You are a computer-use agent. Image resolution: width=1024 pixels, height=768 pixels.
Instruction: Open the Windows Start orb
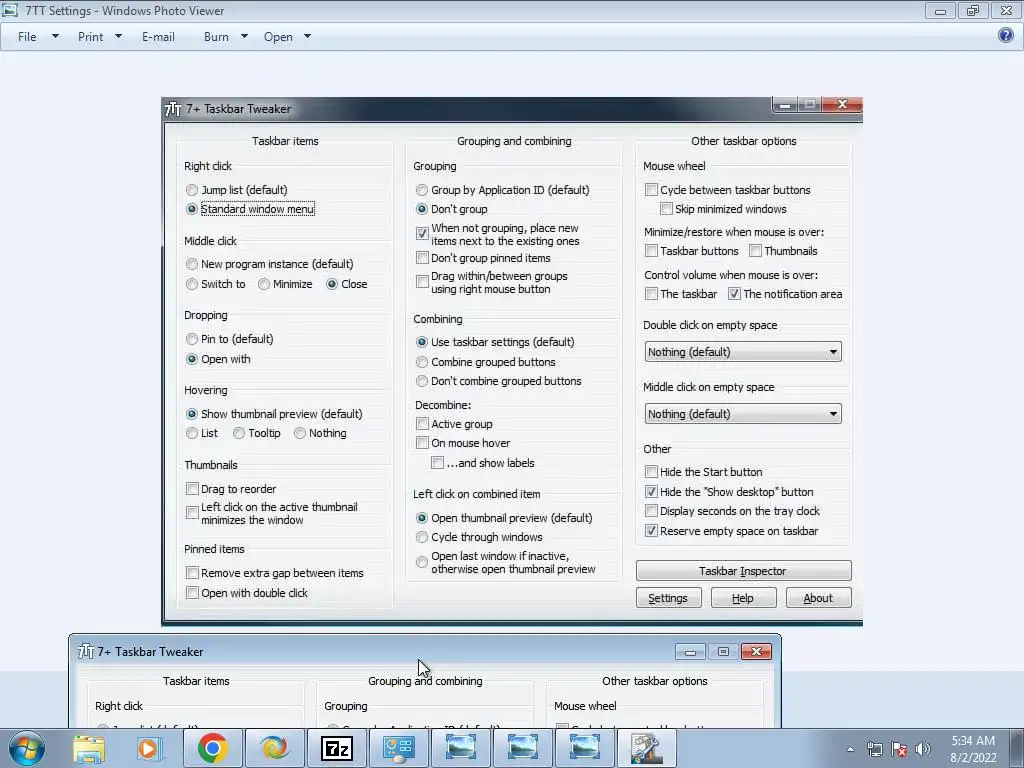pyautogui.click(x=27, y=748)
